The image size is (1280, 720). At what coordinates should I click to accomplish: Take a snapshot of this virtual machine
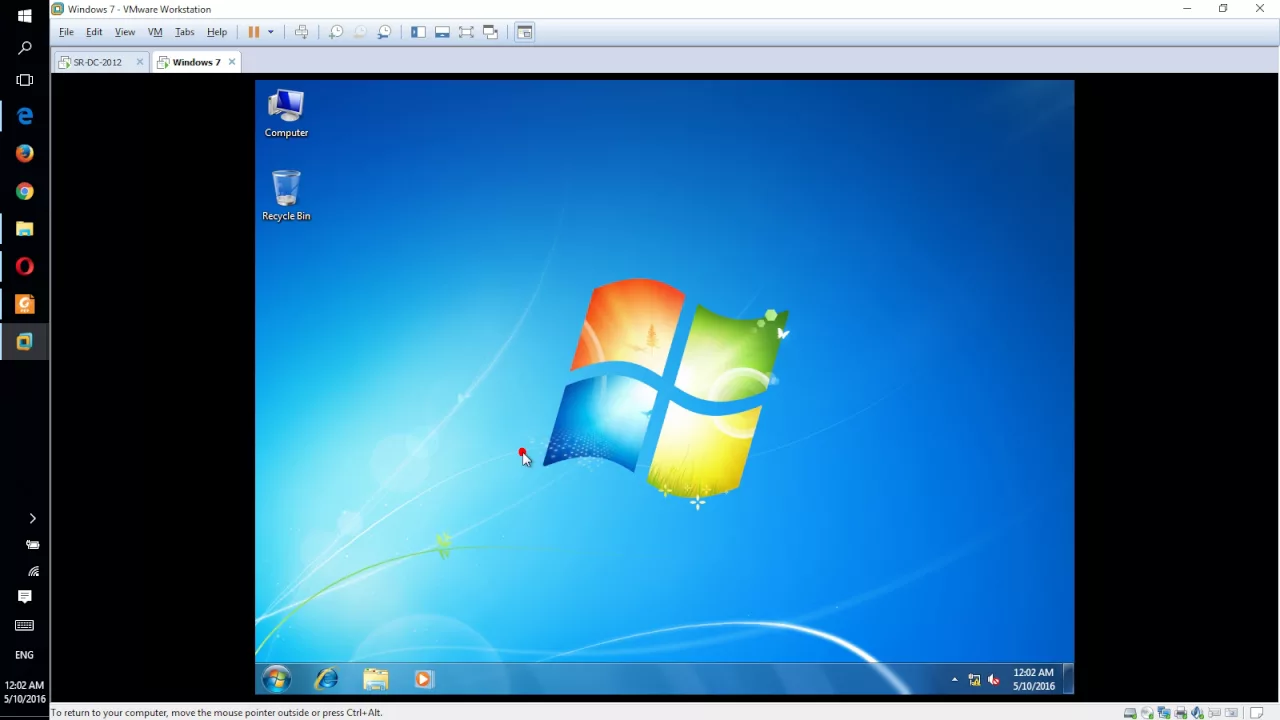336,32
